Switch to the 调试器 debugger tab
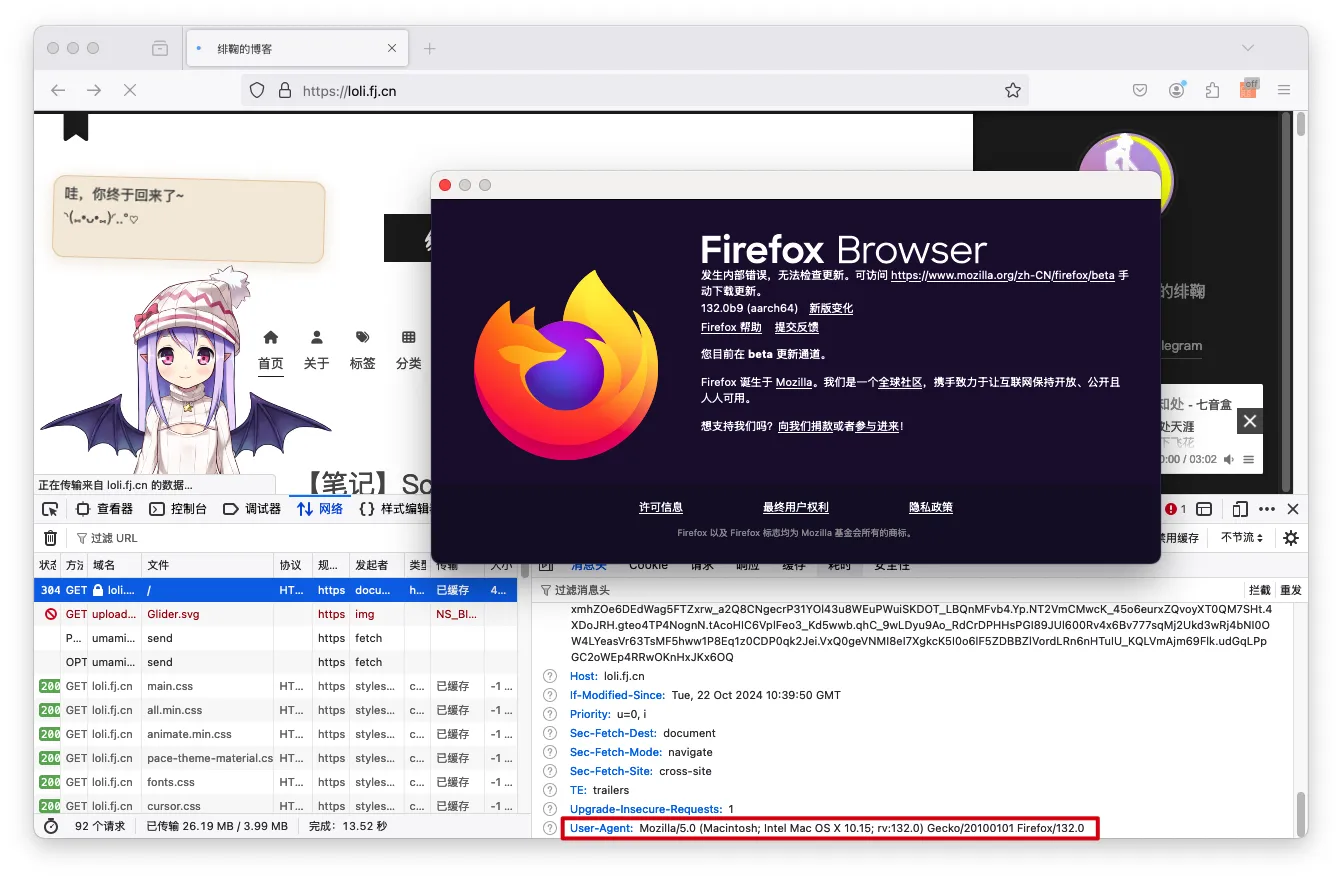Screen dimensions: 1342x880 [252, 509]
